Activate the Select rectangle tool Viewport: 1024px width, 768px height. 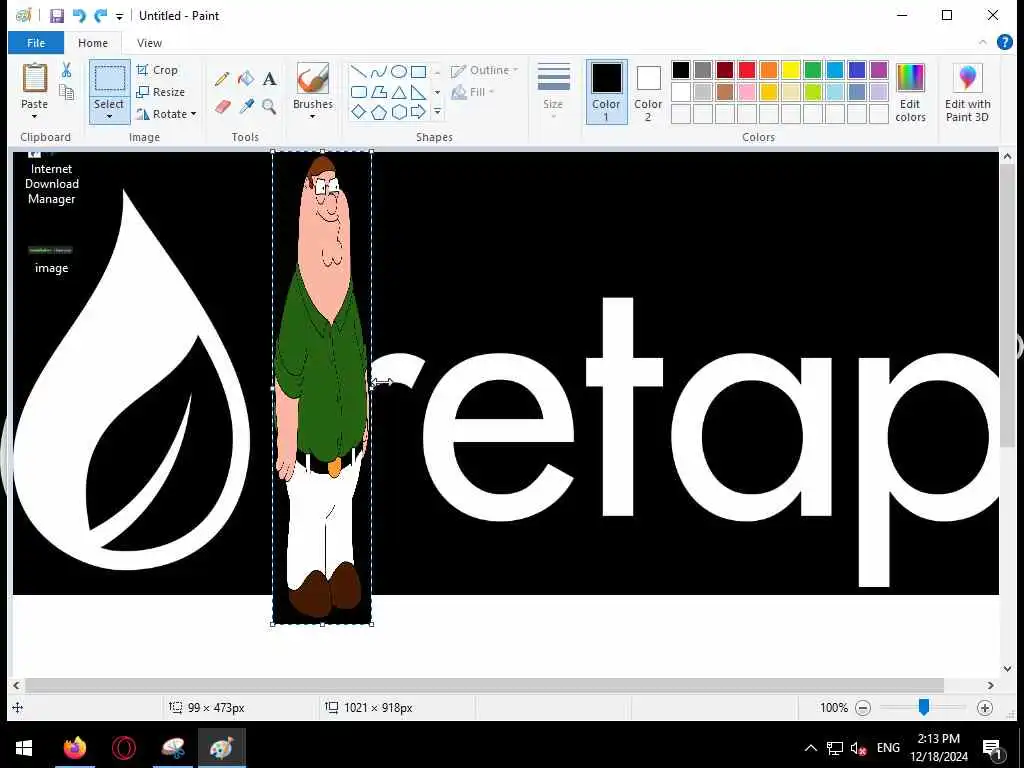coord(109,79)
